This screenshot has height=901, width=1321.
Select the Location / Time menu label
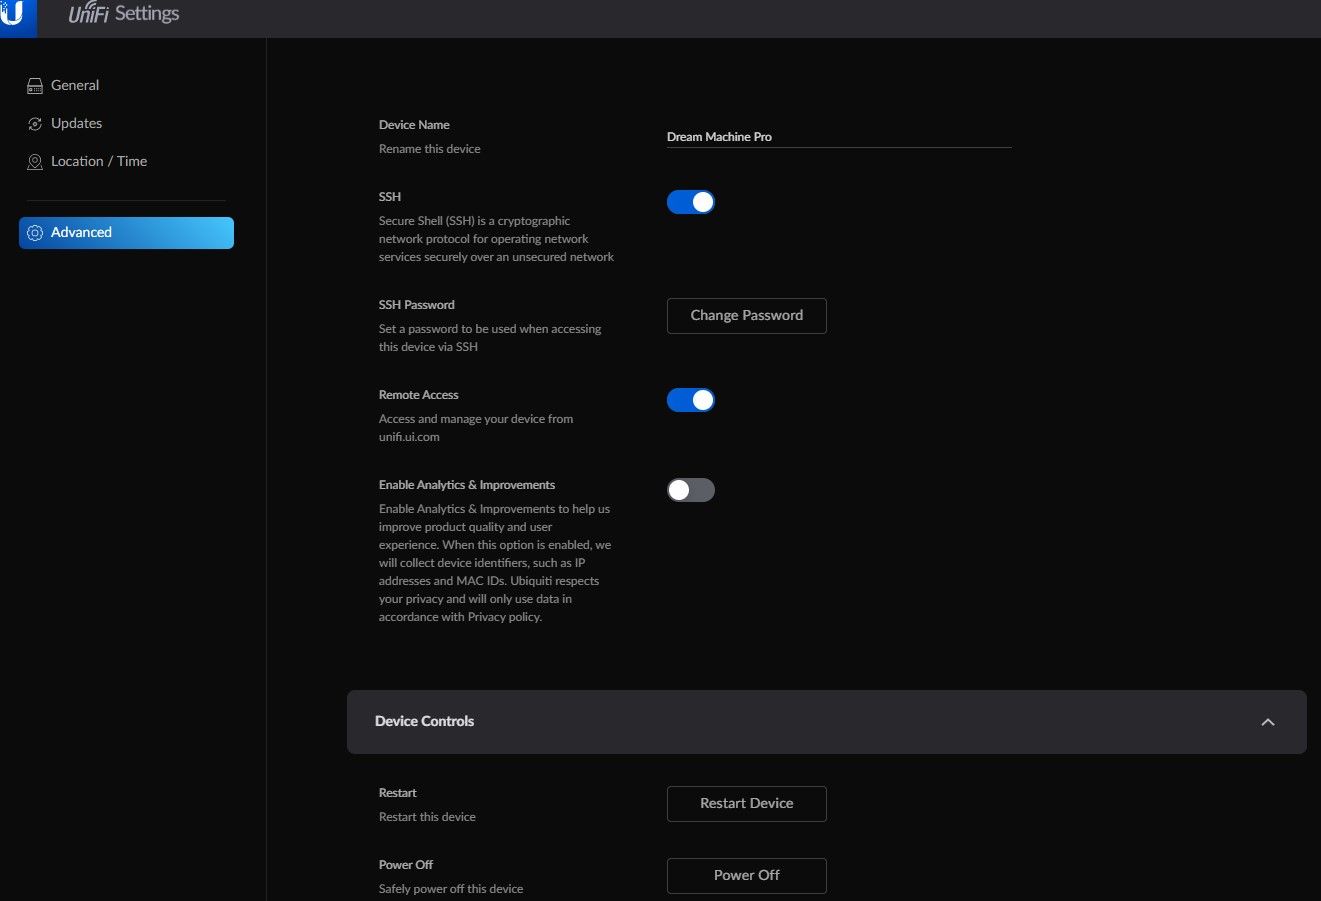(99, 162)
